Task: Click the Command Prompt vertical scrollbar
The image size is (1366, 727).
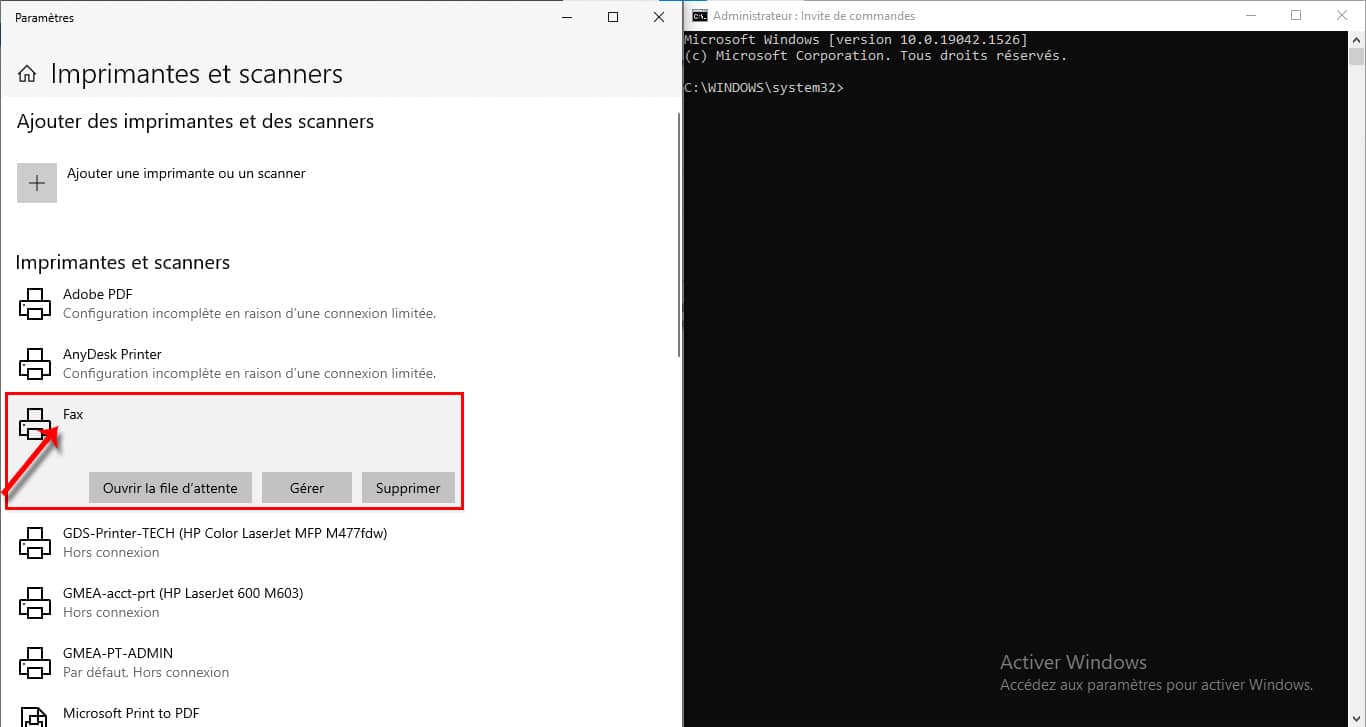Action: 1357,378
